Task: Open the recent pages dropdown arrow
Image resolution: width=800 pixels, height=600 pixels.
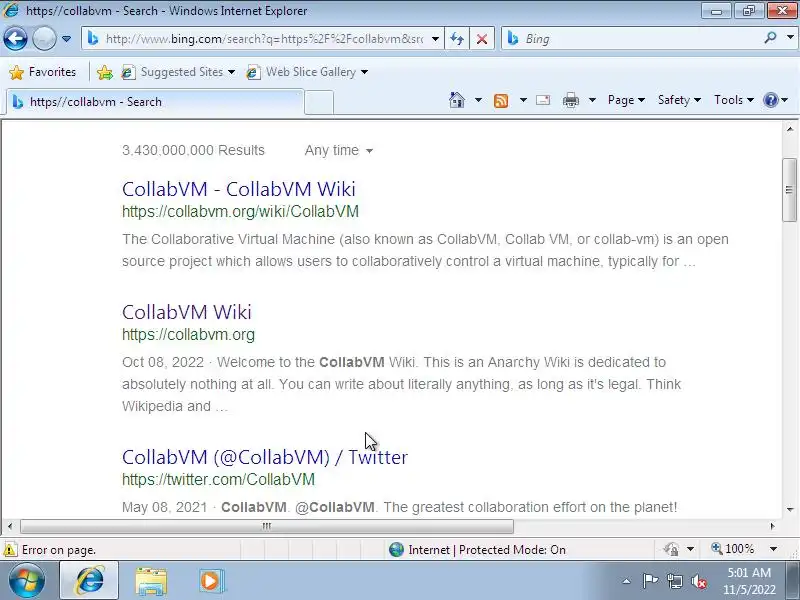Action: [x=66, y=39]
